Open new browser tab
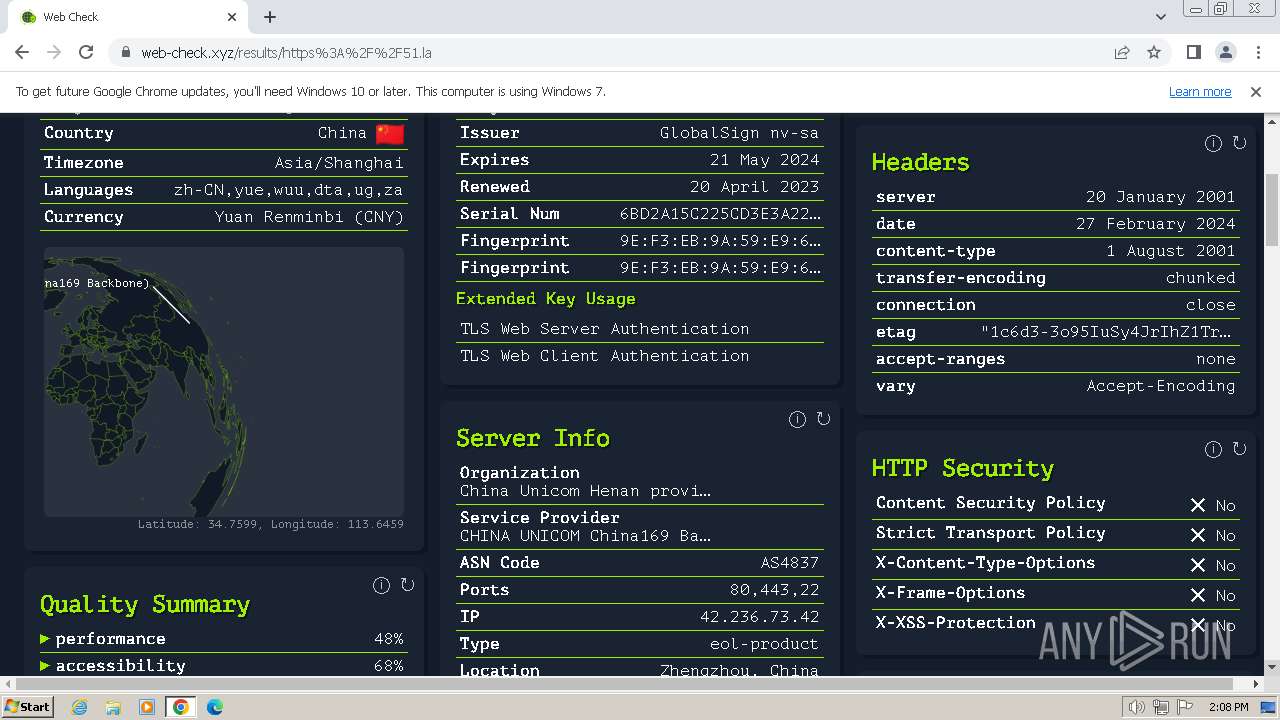This screenshot has height=720, width=1280. pyautogui.click(x=270, y=17)
